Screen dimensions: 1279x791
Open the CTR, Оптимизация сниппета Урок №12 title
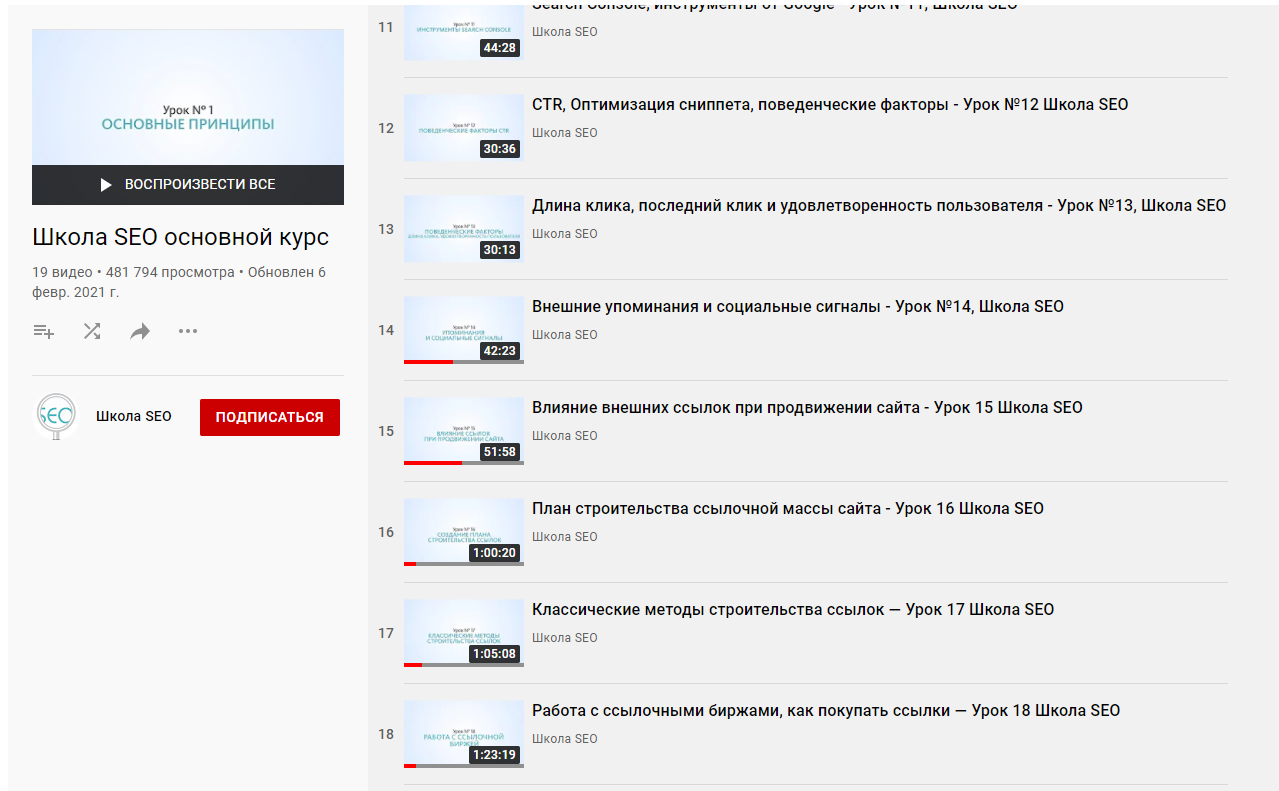point(830,105)
